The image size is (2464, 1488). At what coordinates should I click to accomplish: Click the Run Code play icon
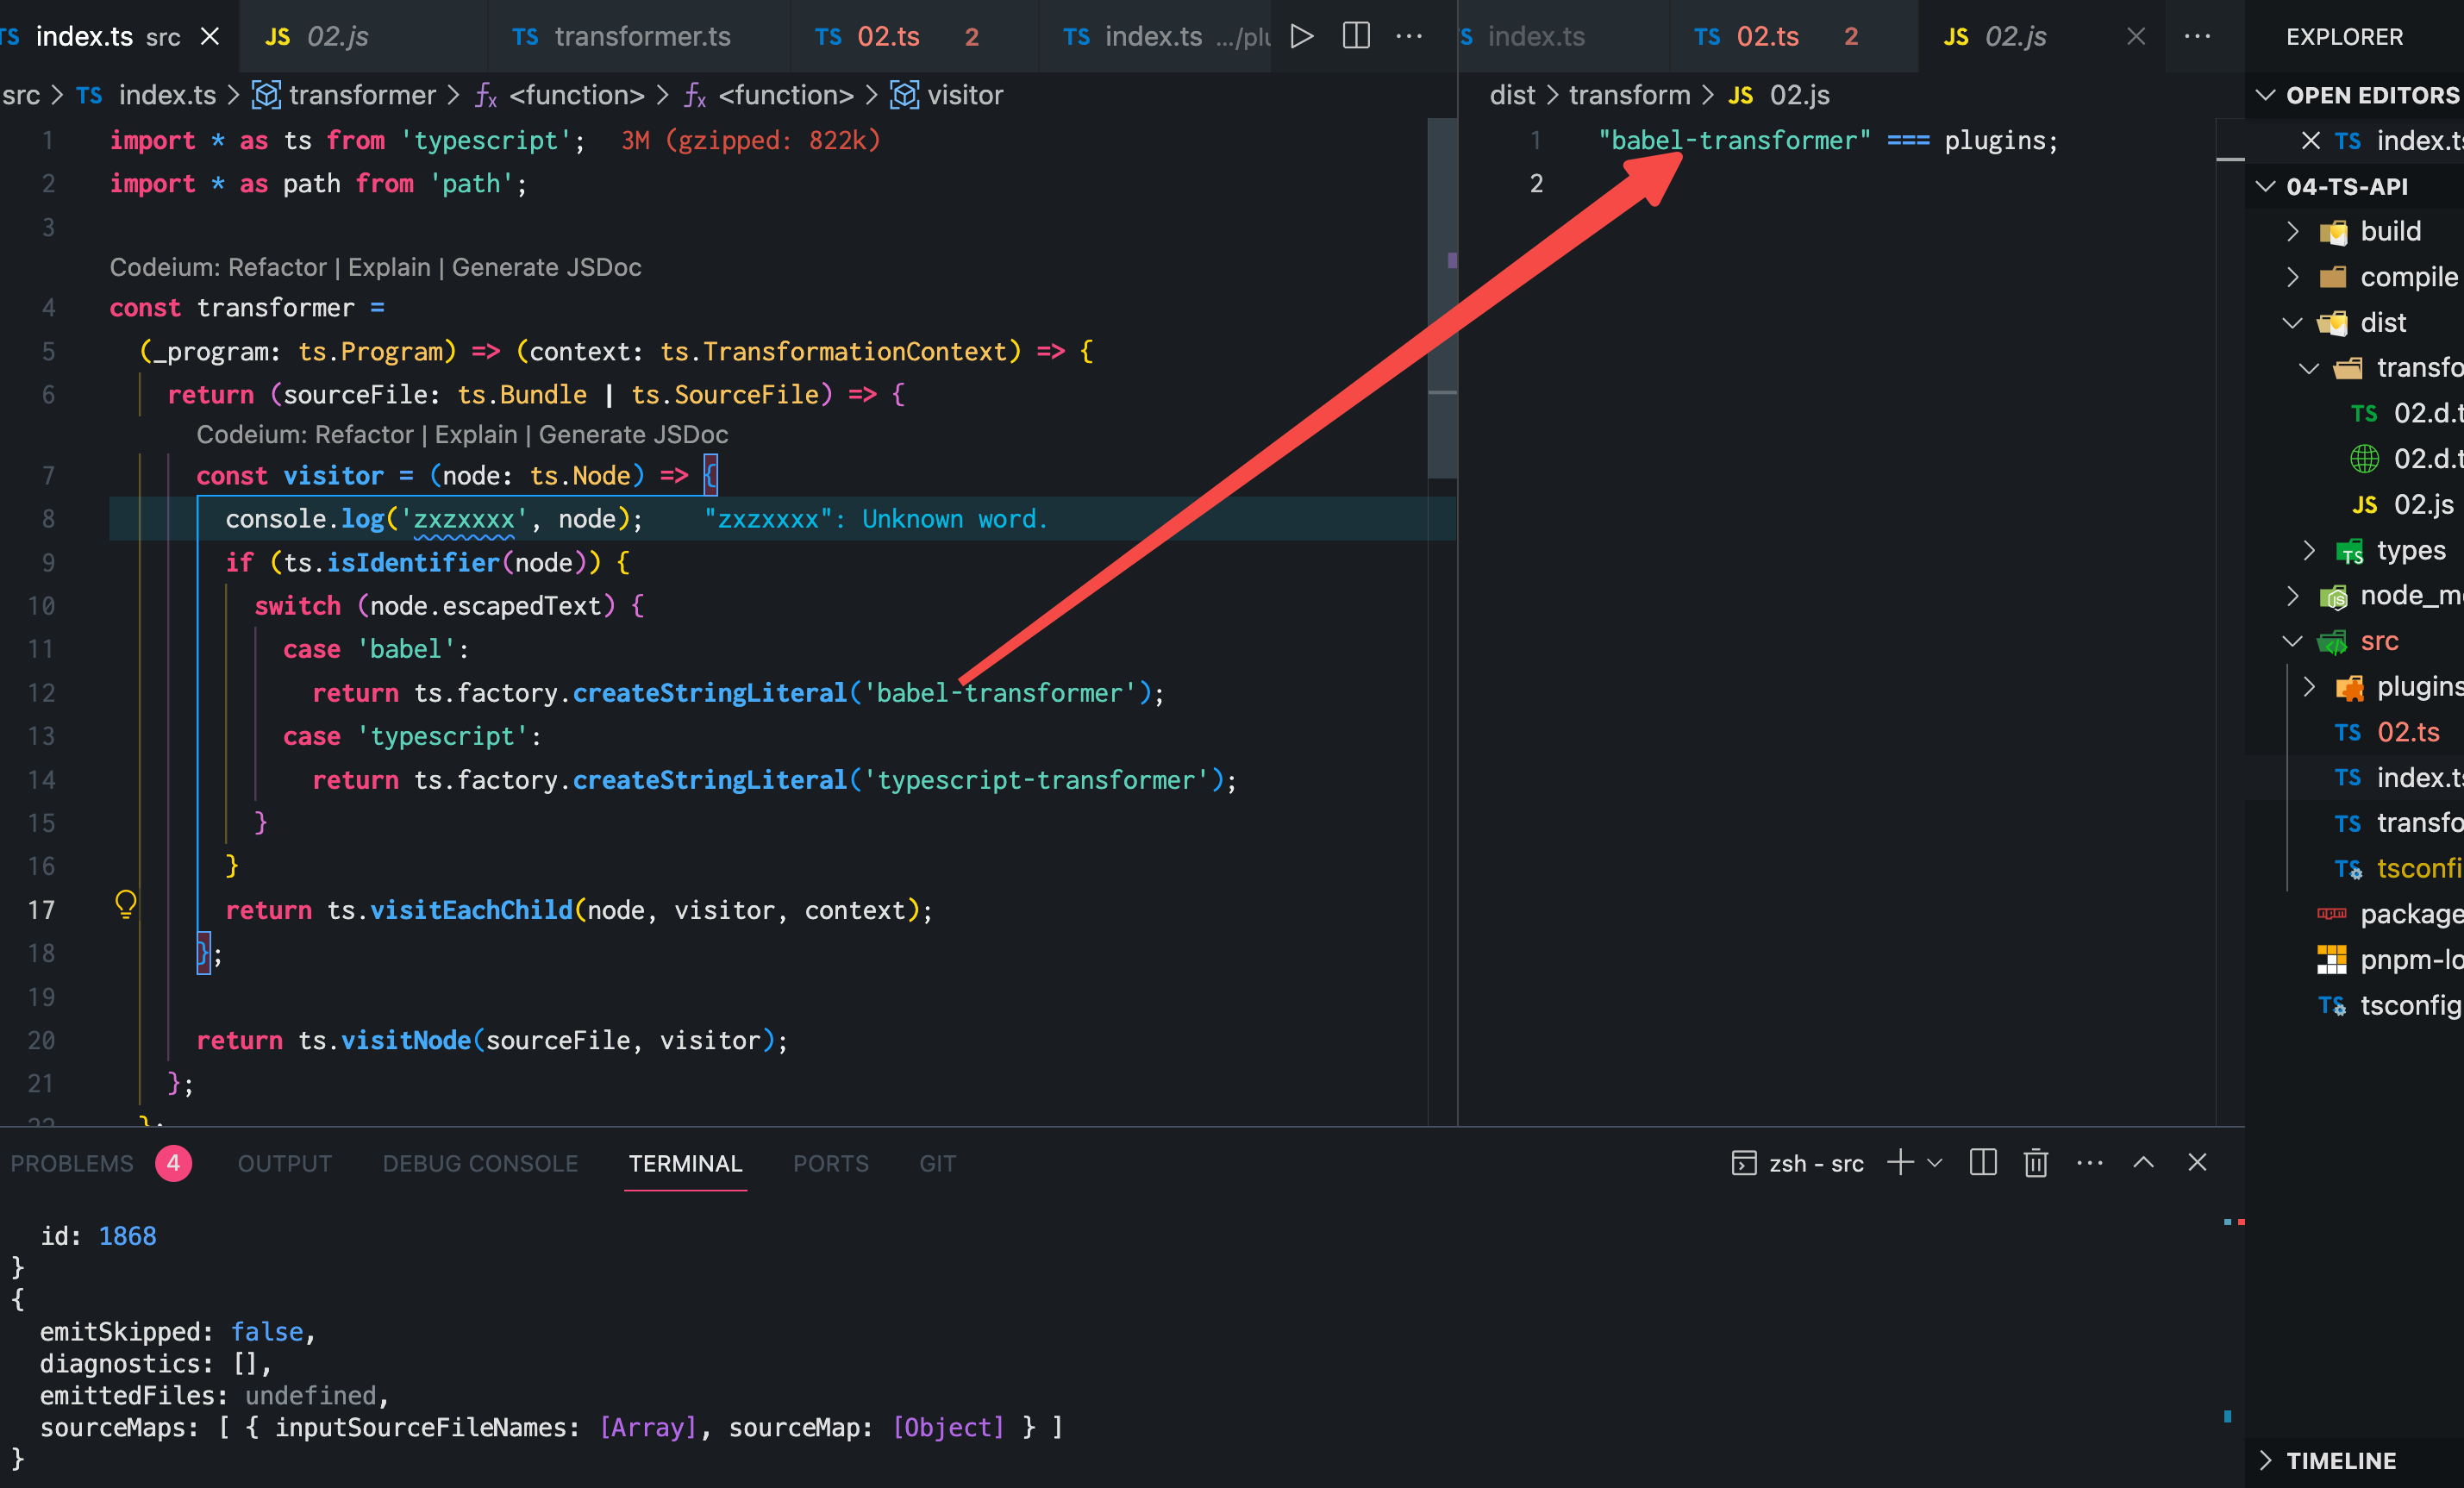click(x=1301, y=37)
